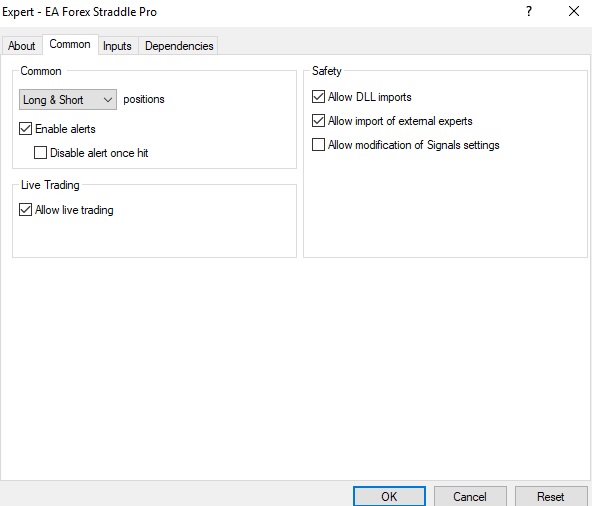
Task: Click the question mark help icon
Action: [529, 11]
